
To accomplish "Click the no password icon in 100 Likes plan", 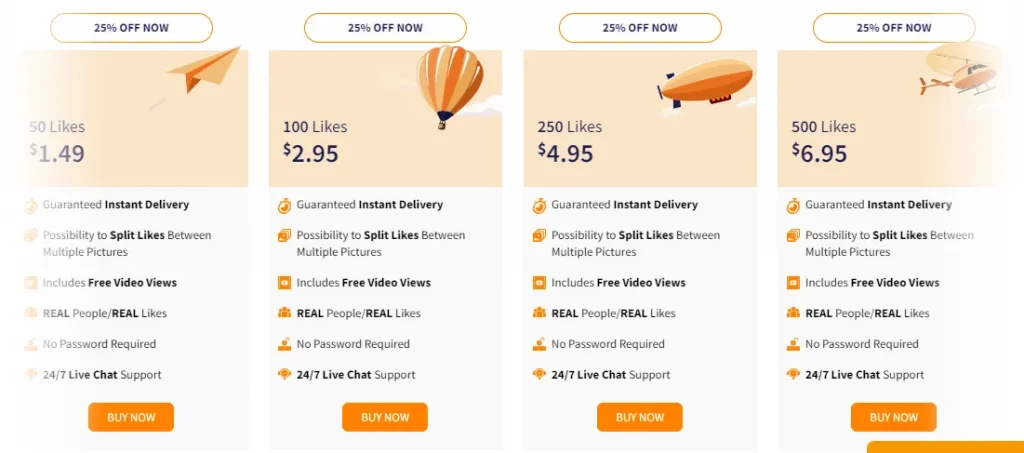I will click(x=284, y=344).
